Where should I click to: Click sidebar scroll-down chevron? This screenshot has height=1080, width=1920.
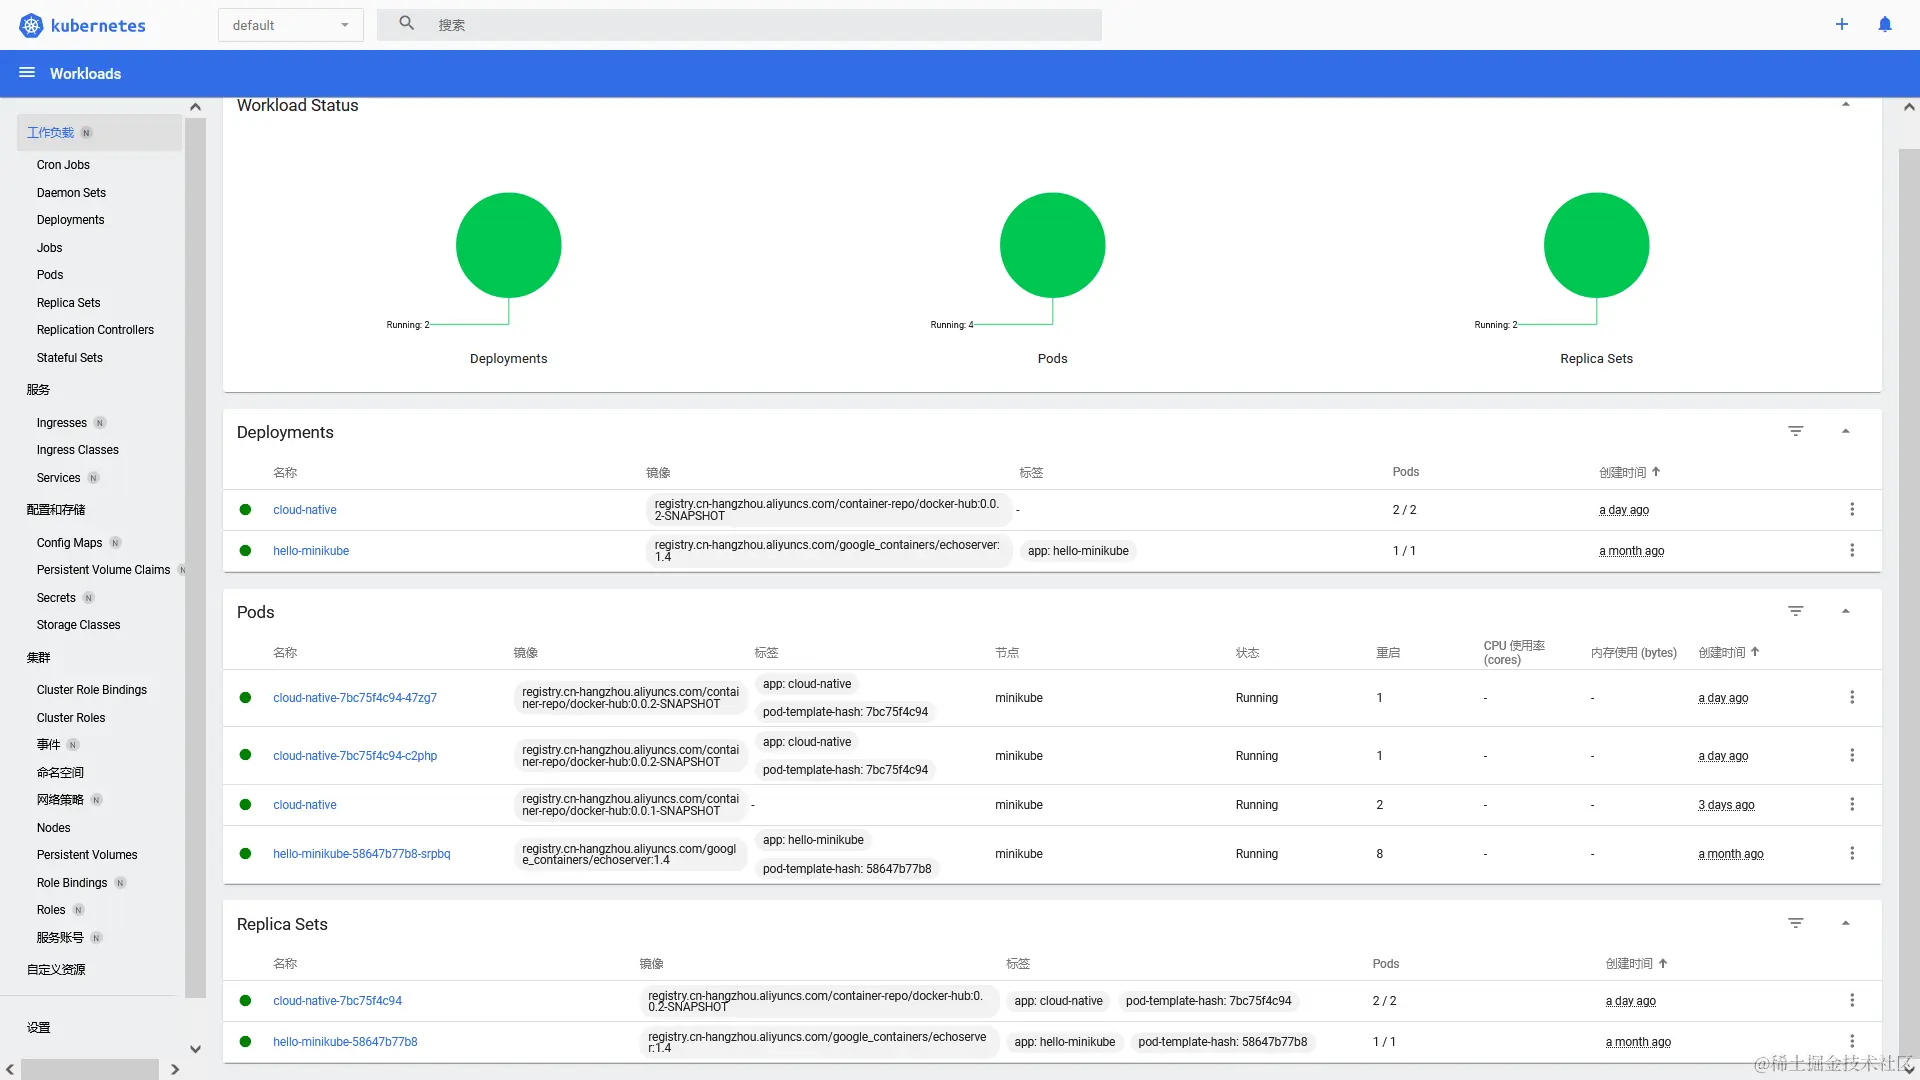(195, 1049)
